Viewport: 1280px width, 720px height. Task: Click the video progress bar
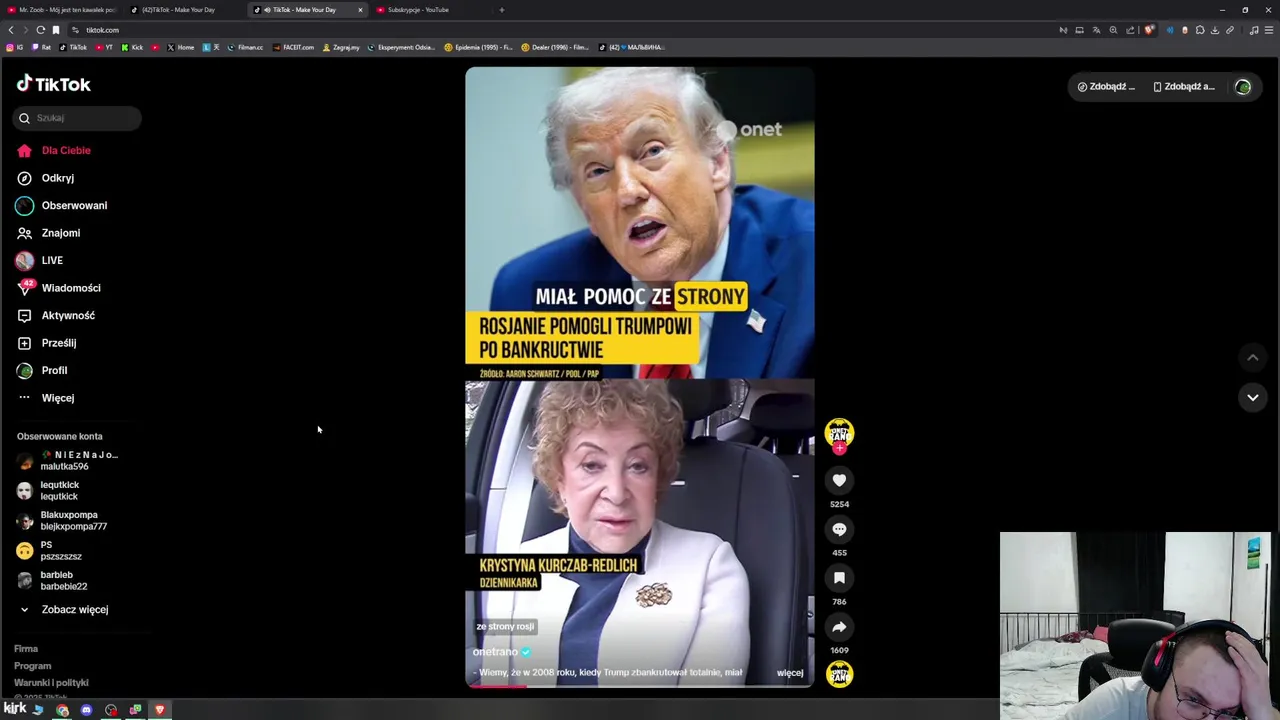pos(640,686)
